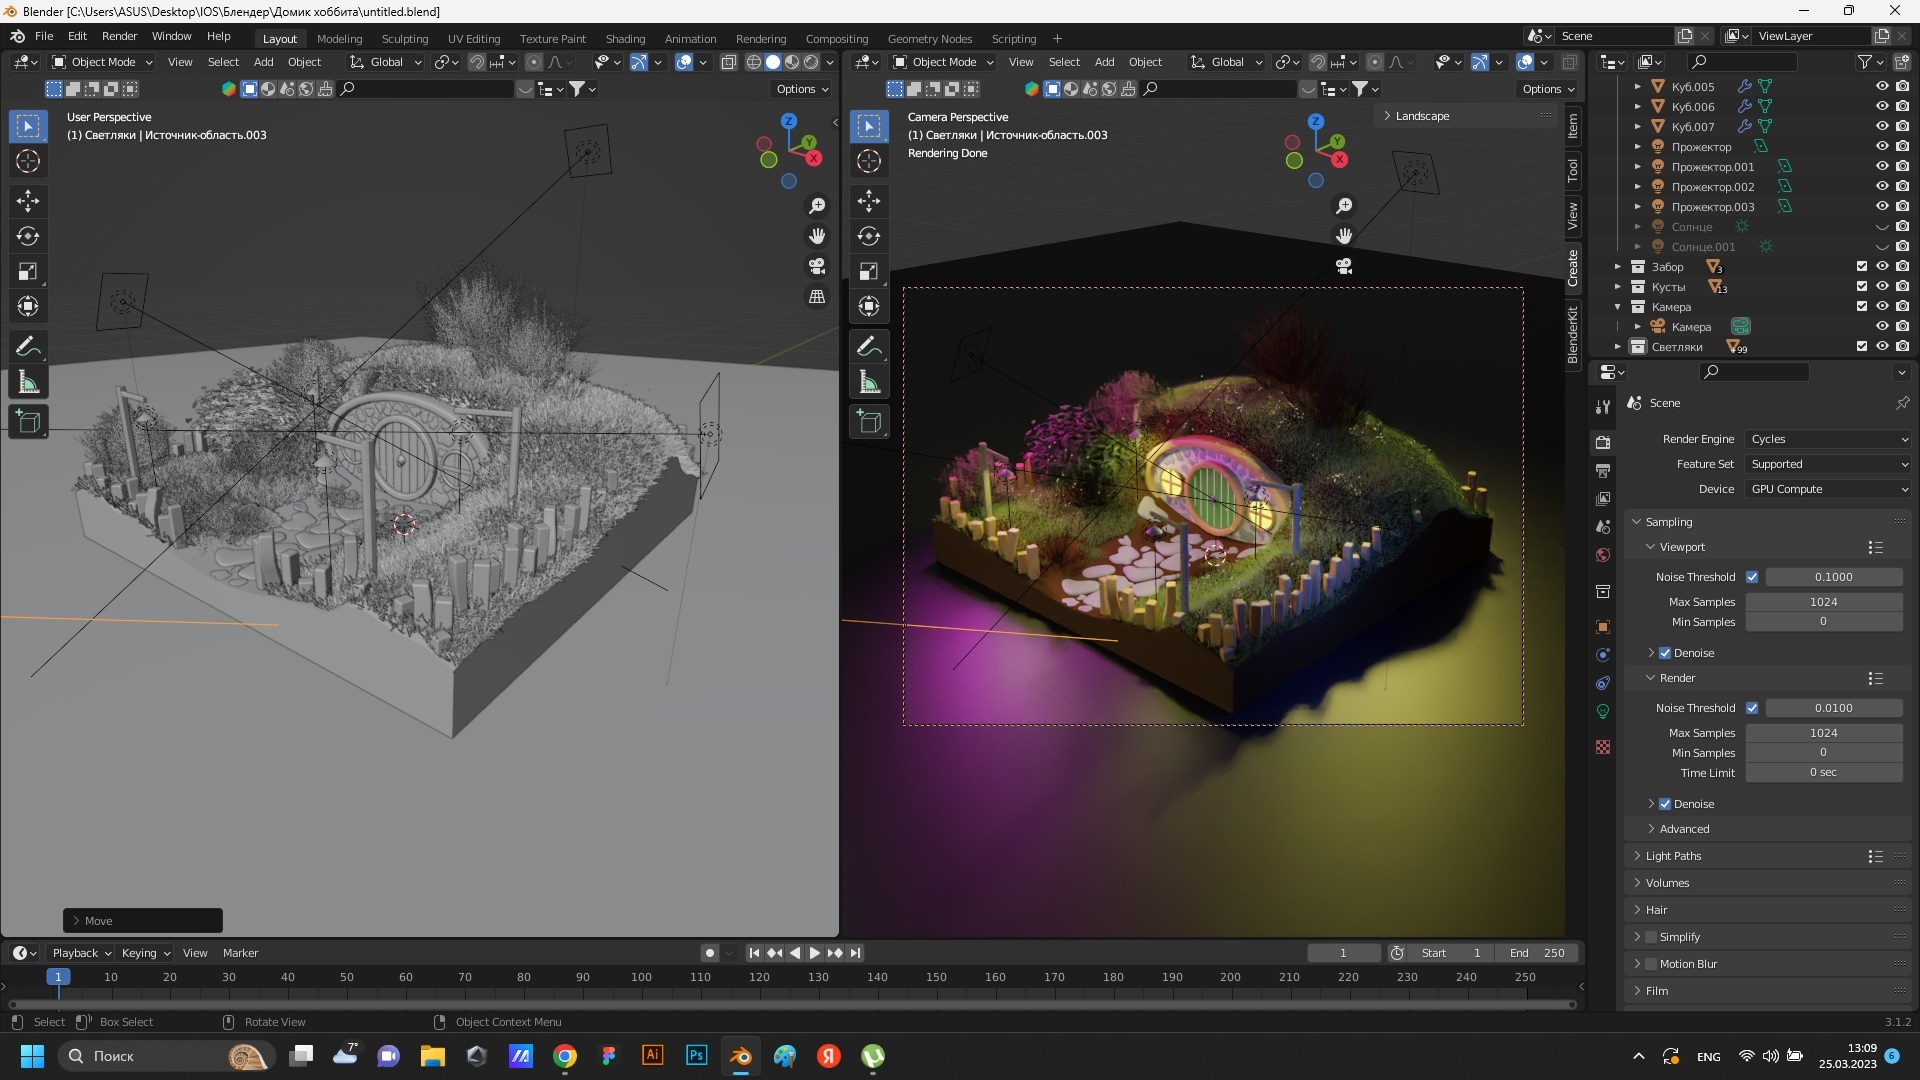Open the Render menu
The height and width of the screenshot is (1080, 1920).
(119, 36)
